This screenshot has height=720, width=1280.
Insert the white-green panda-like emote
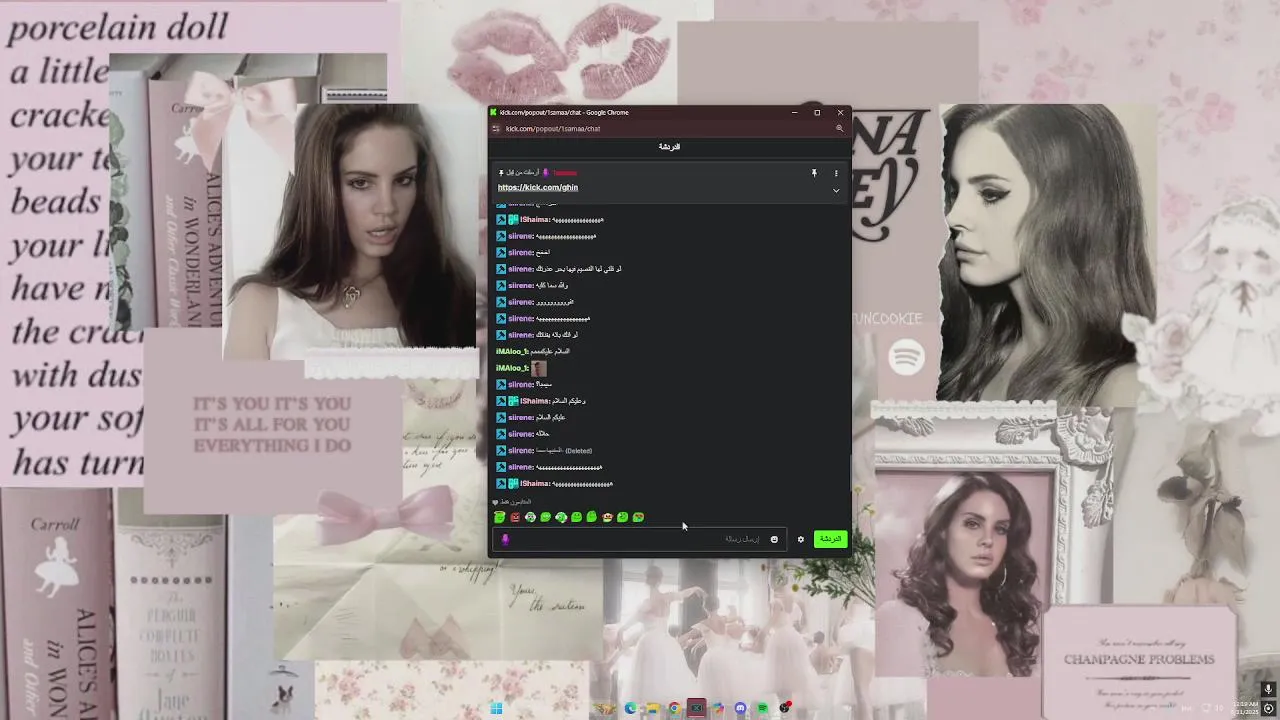click(x=530, y=517)
